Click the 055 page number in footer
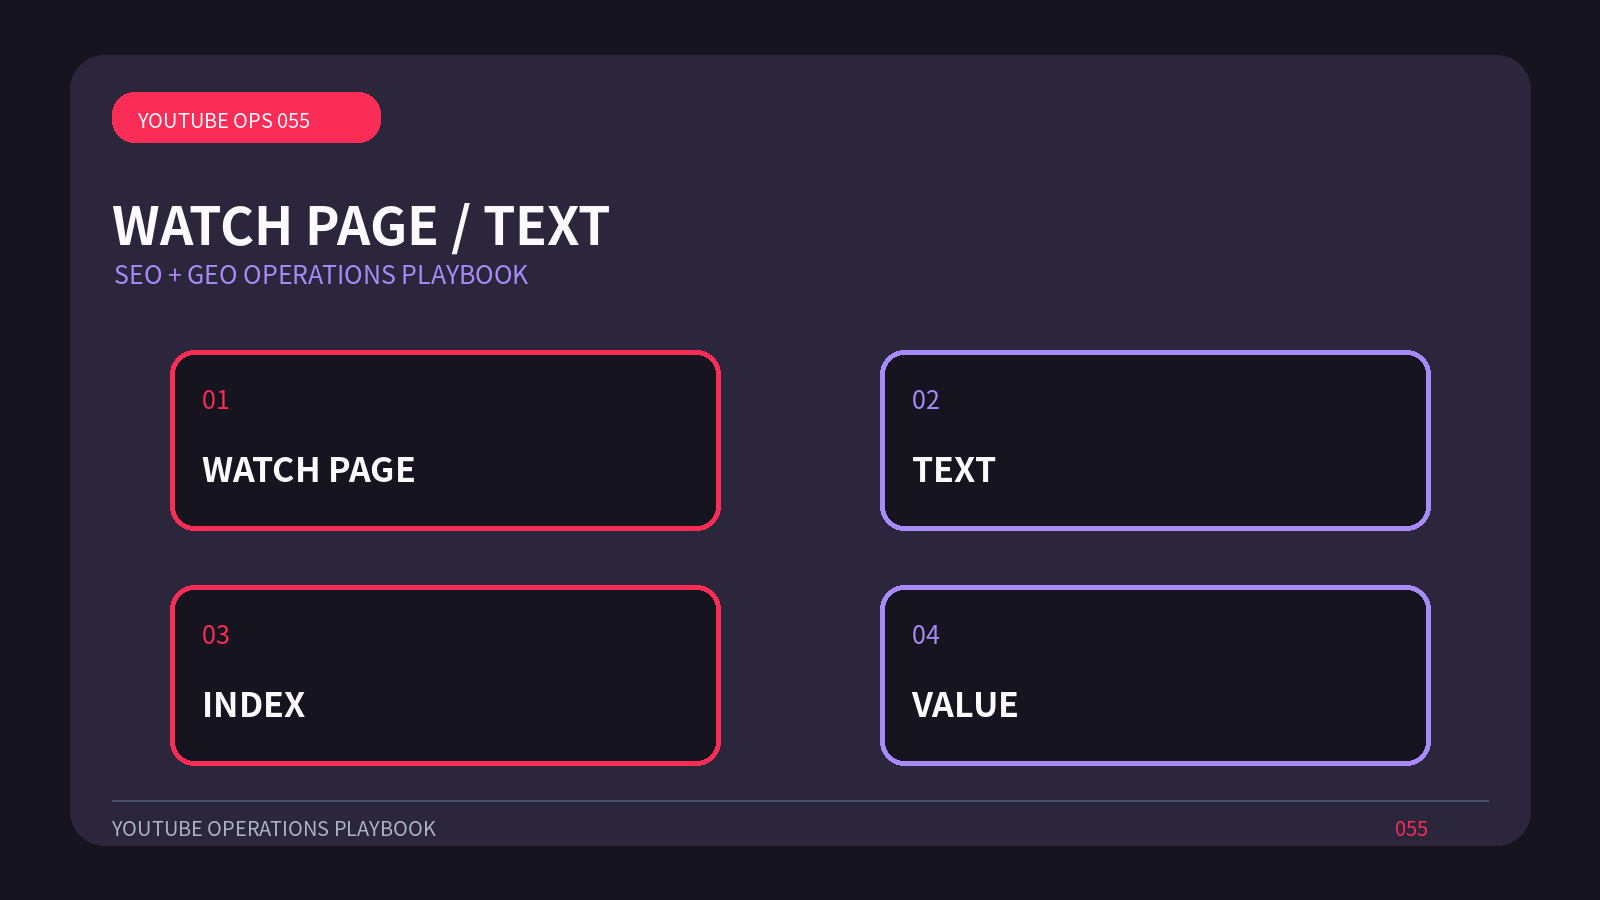Screen dimensions: 1600x900 click(1411, 829)
